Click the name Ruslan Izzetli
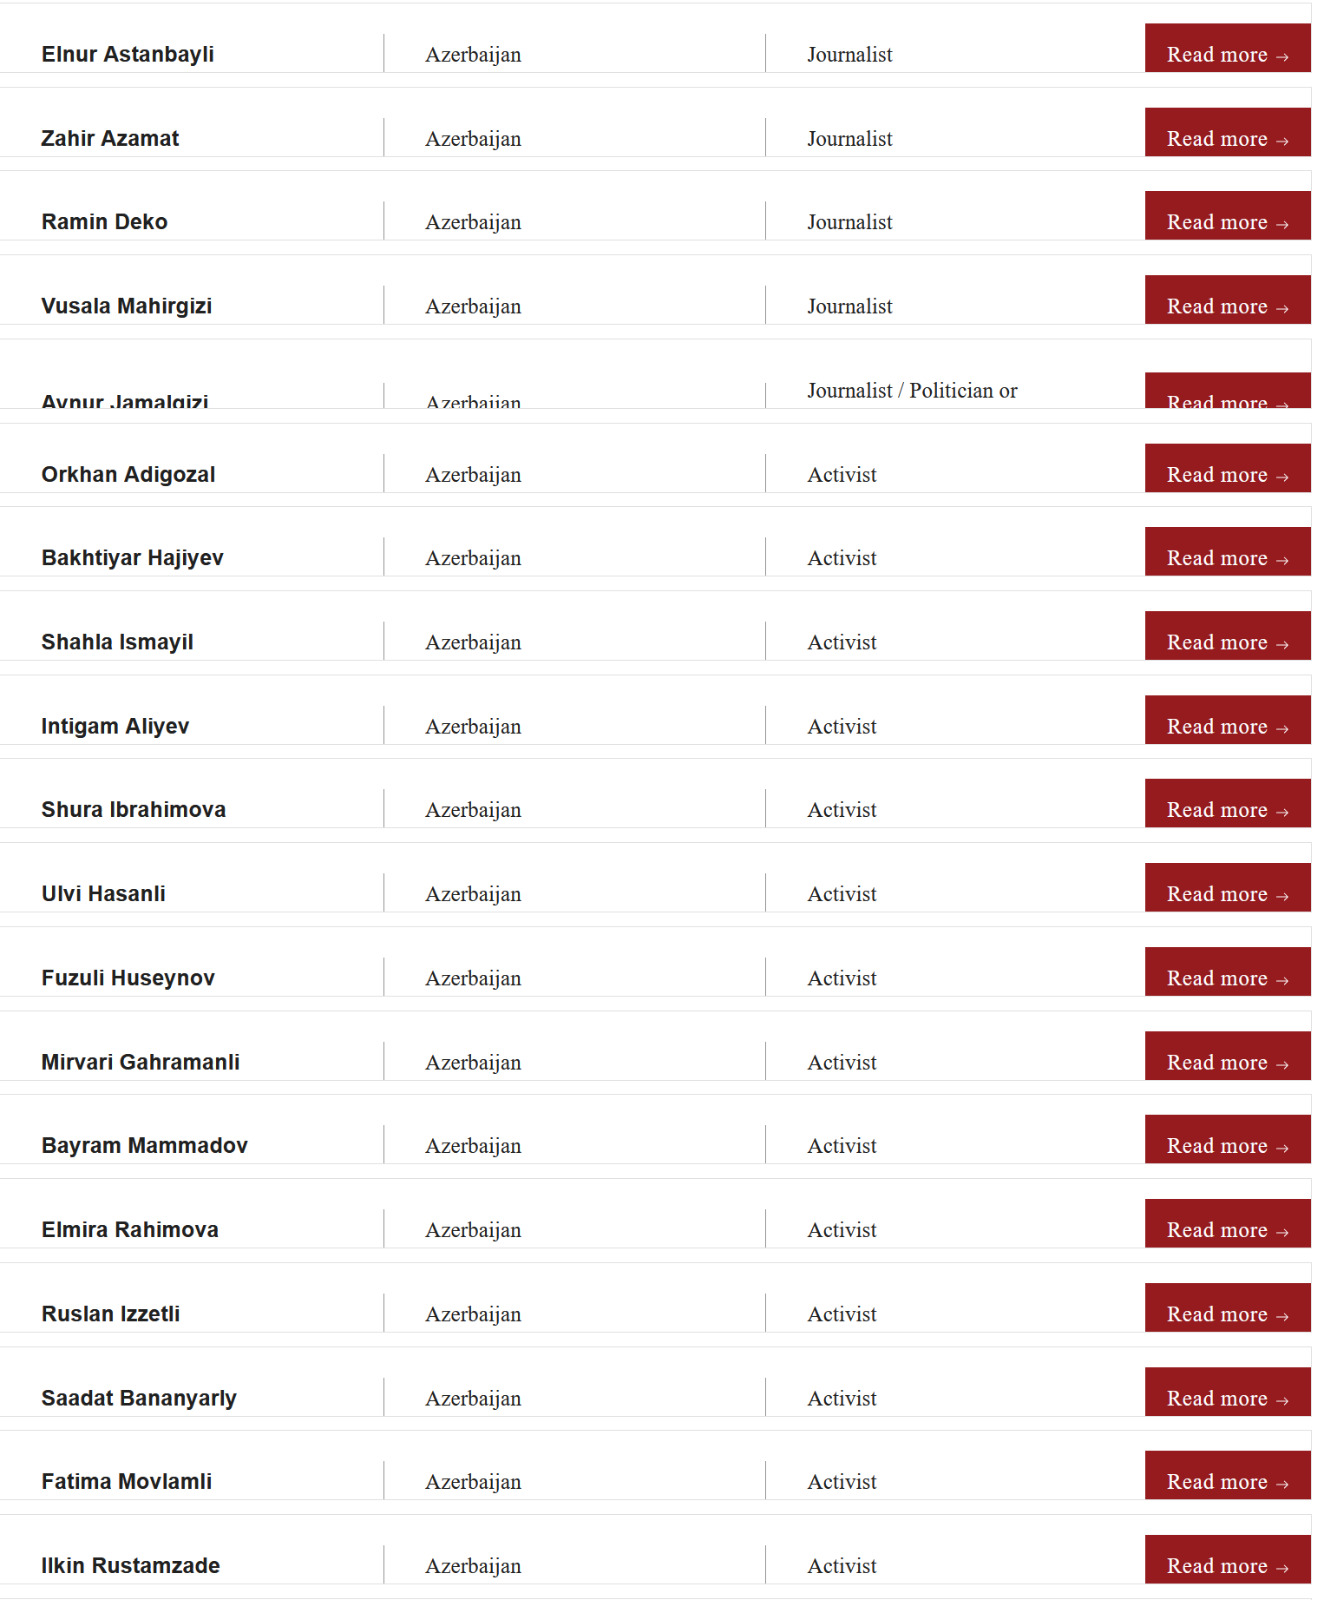Image resolution: width=1337 pixels, height=1600 pixels. (x=111, y=1314)
